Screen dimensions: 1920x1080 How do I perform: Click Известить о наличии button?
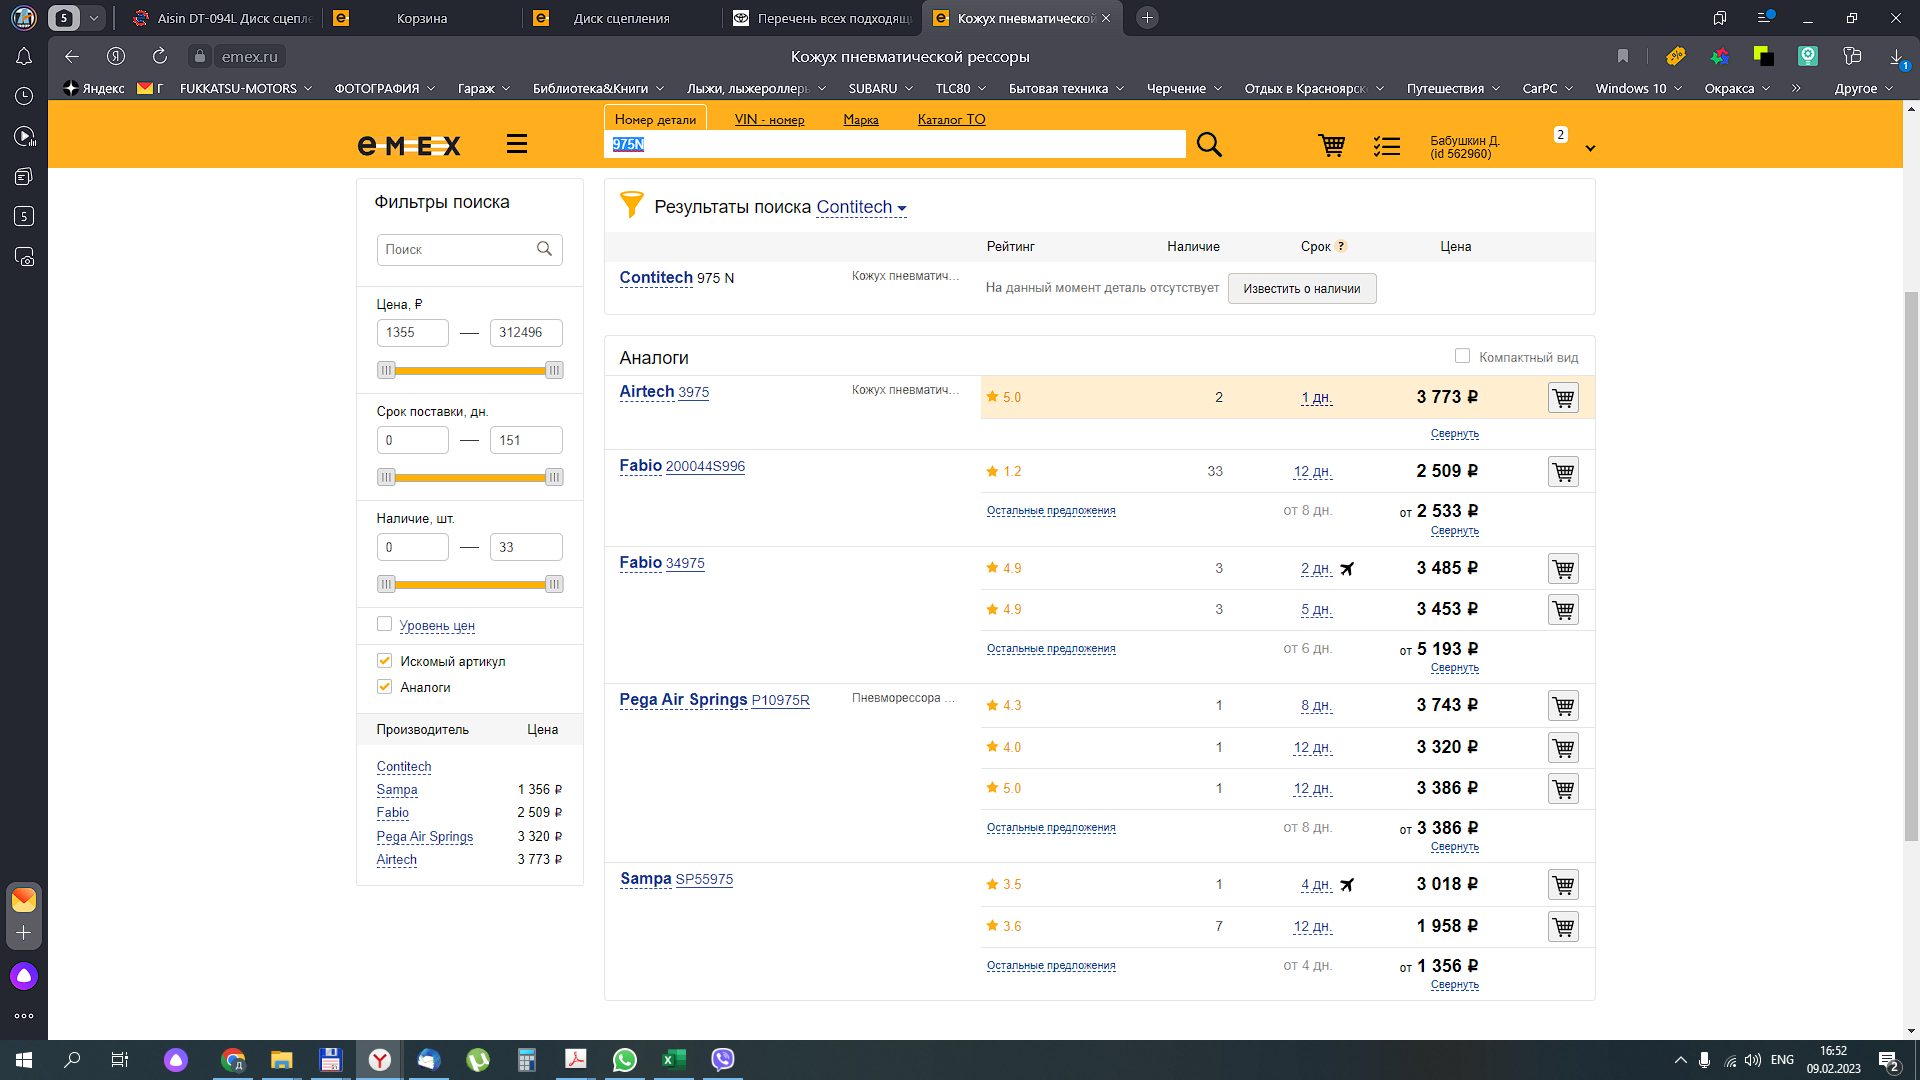[x=1301, y=289]
